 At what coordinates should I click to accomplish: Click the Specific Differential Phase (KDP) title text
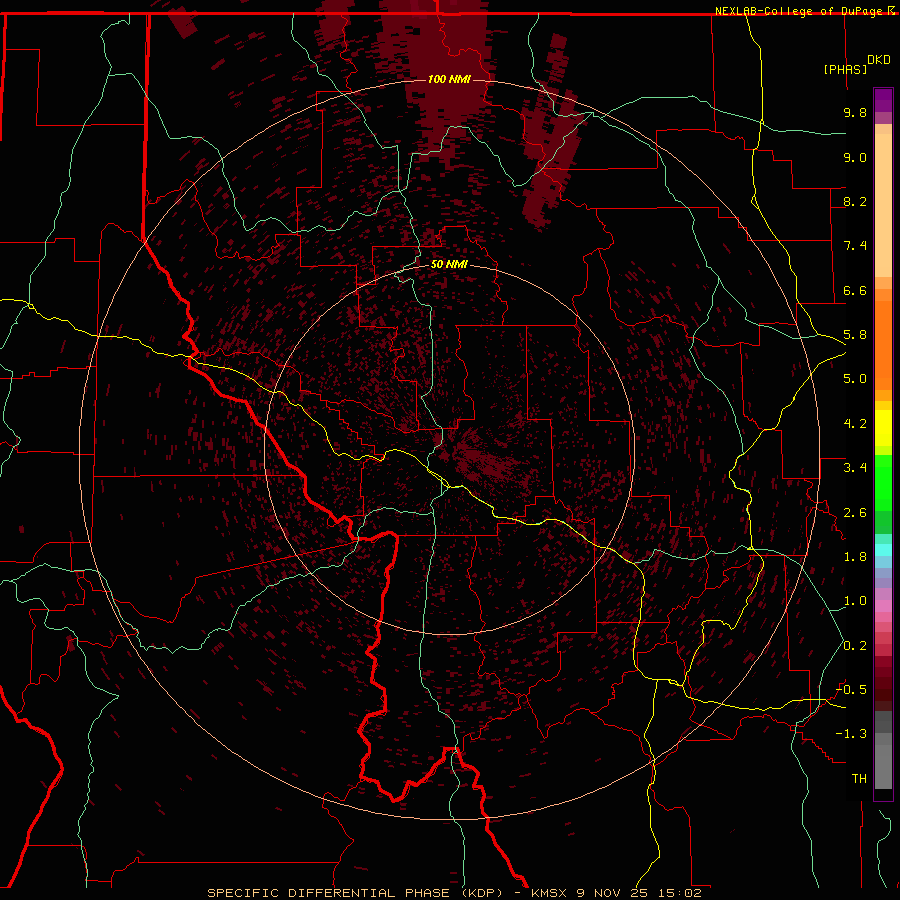pyautogui.click(x=355, y=893)
